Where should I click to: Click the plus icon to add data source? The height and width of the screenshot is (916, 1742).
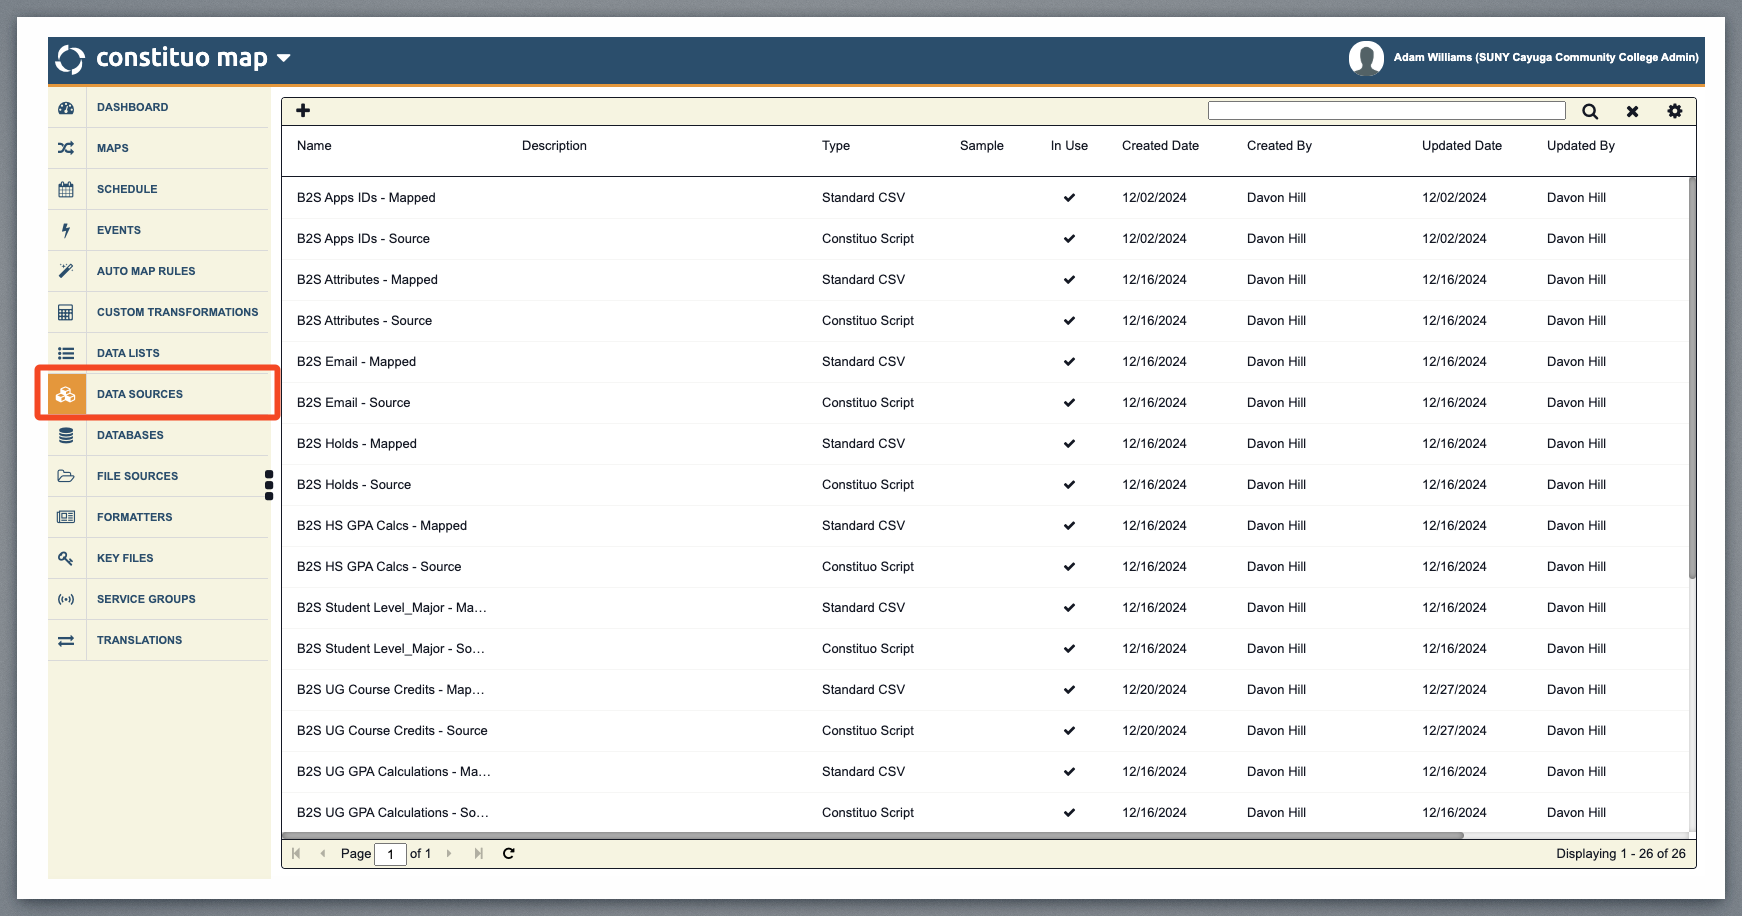point(303,111)
